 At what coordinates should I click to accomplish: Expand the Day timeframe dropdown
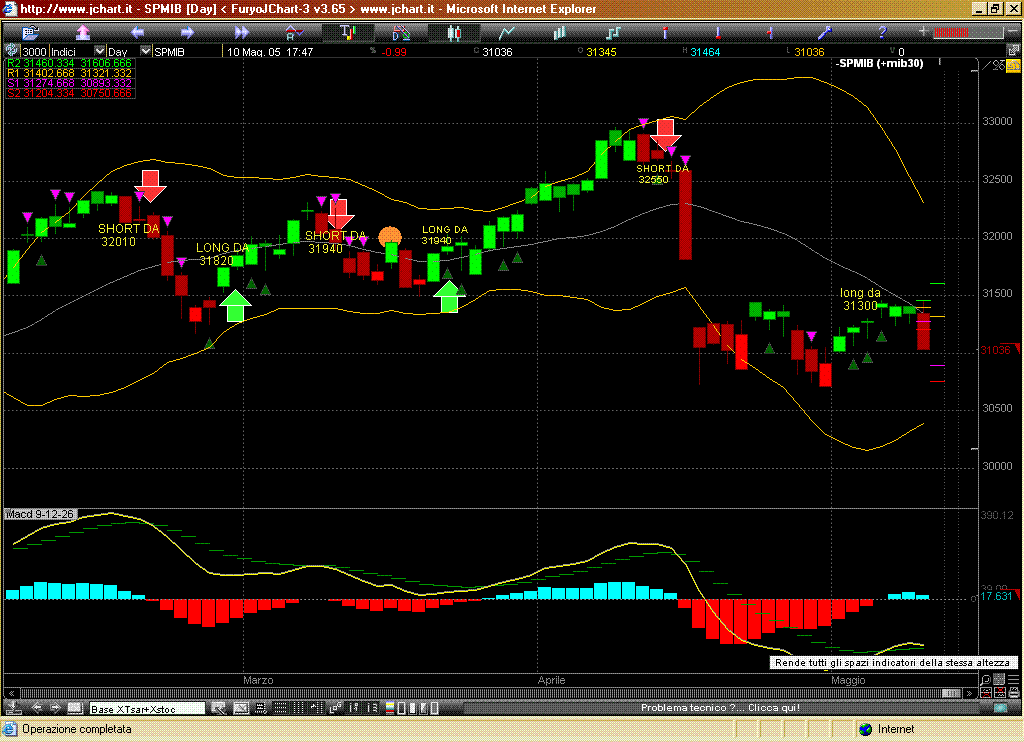coord(145,51)
